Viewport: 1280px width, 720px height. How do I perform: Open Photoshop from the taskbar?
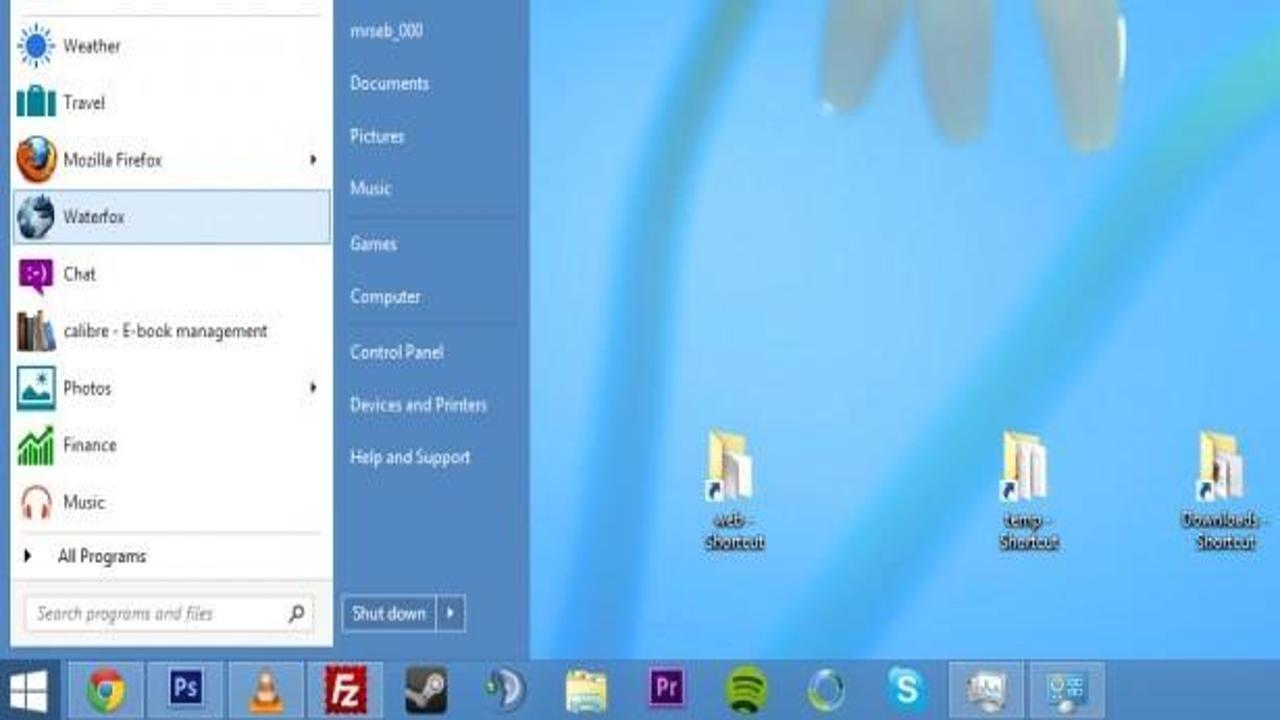pyautogui.click(x=186, y=690)
